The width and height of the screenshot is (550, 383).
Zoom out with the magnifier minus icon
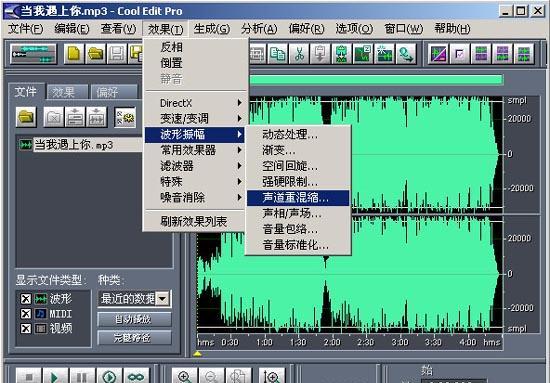(212, 376)
